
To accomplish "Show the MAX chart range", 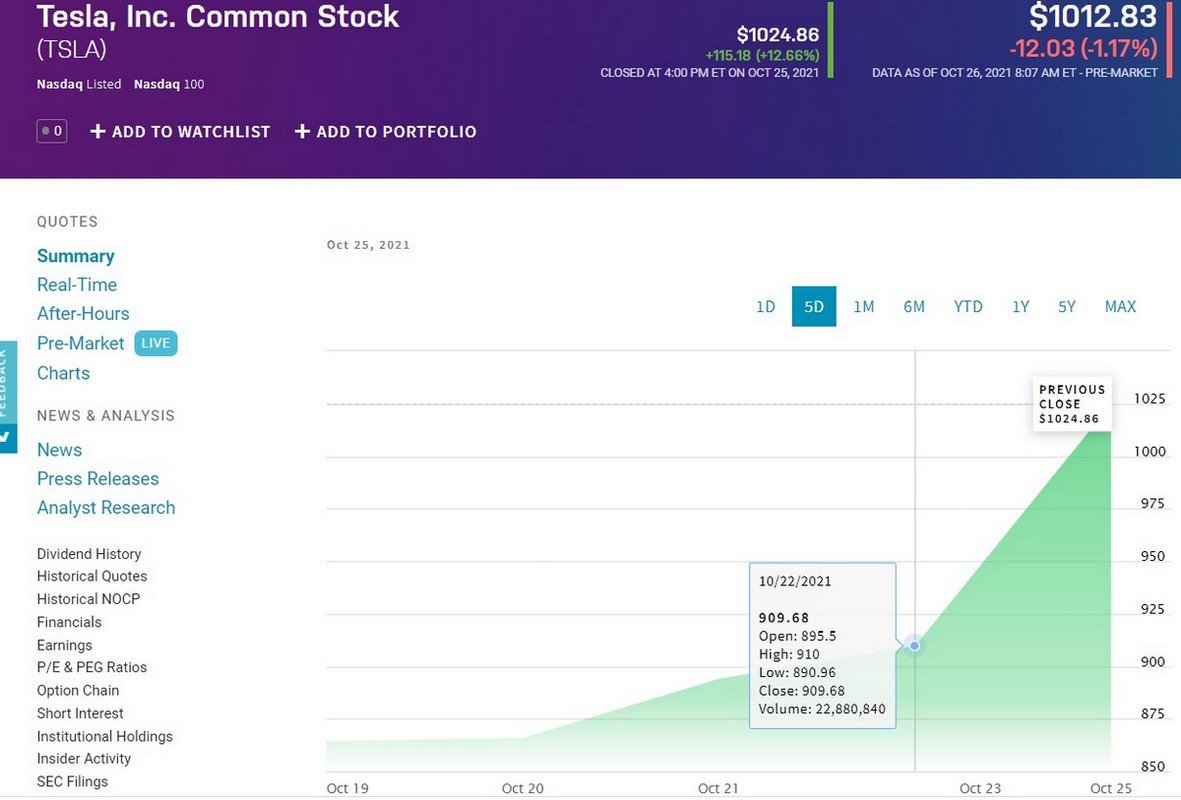I will pos(1120,307).
